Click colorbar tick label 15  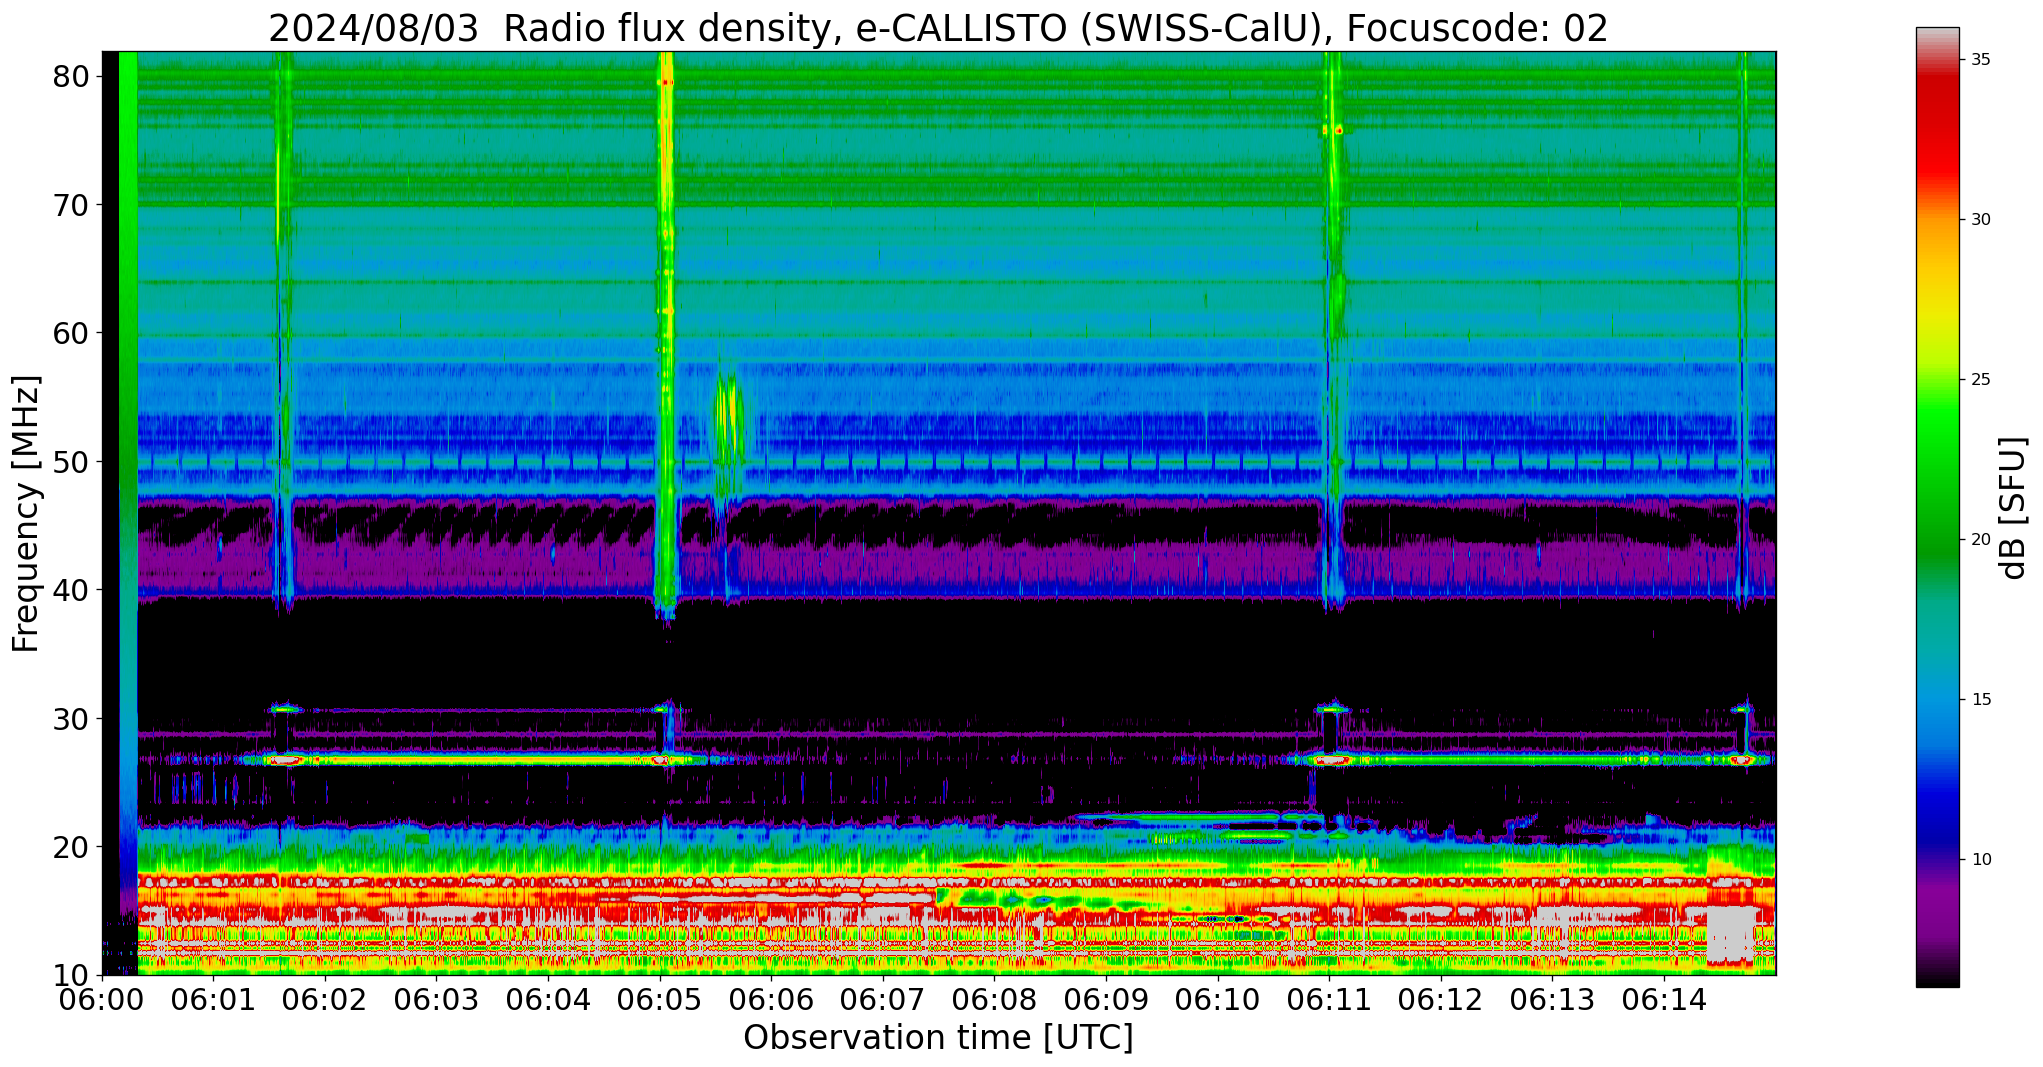(1980, 700)
